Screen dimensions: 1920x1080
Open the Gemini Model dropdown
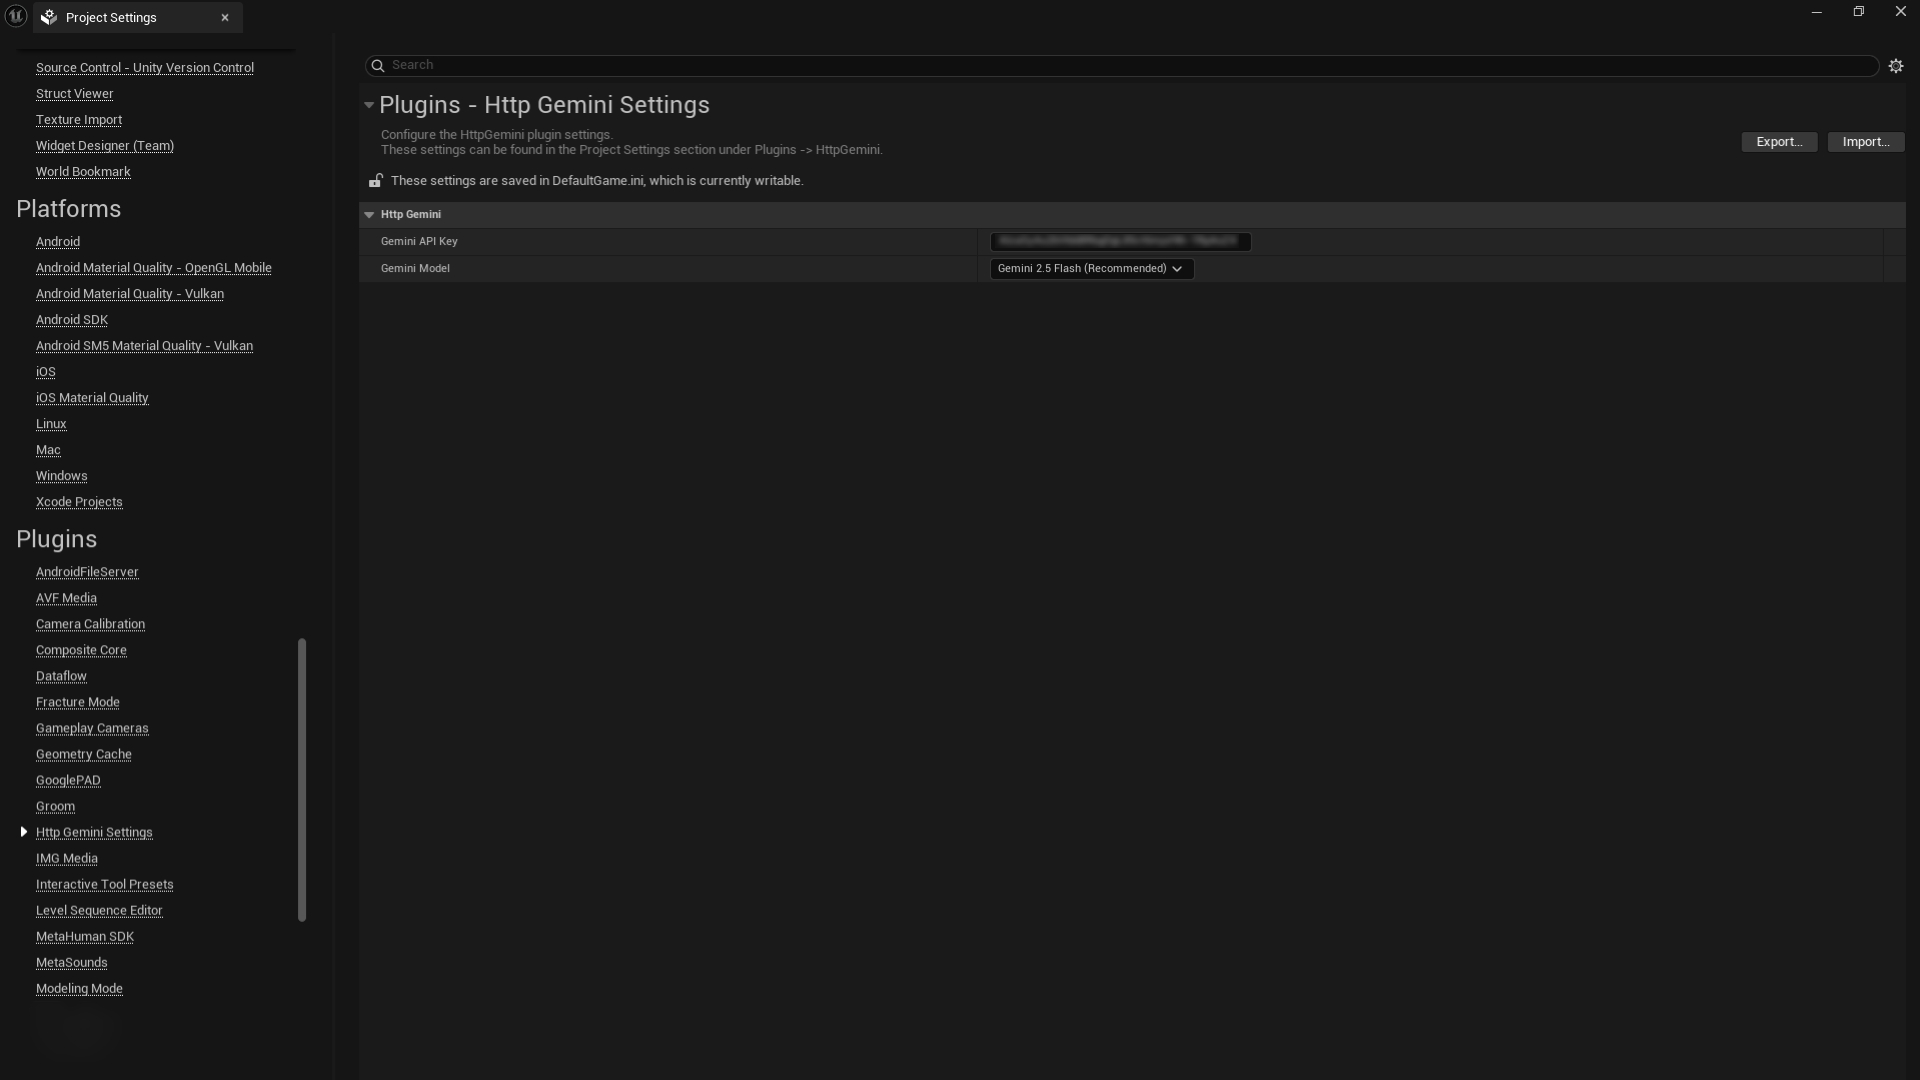[1092, 269]
